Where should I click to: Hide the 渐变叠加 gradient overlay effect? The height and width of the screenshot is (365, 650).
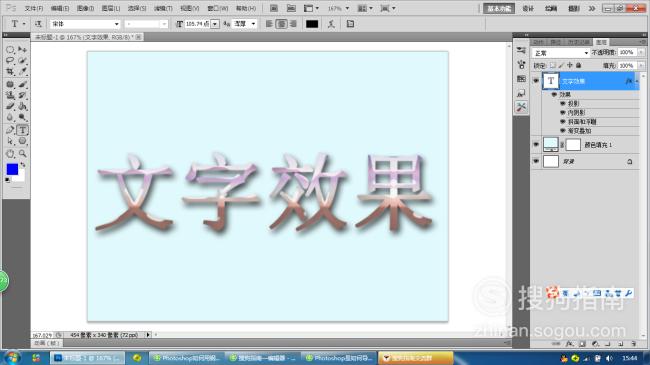tap(563, 131)
